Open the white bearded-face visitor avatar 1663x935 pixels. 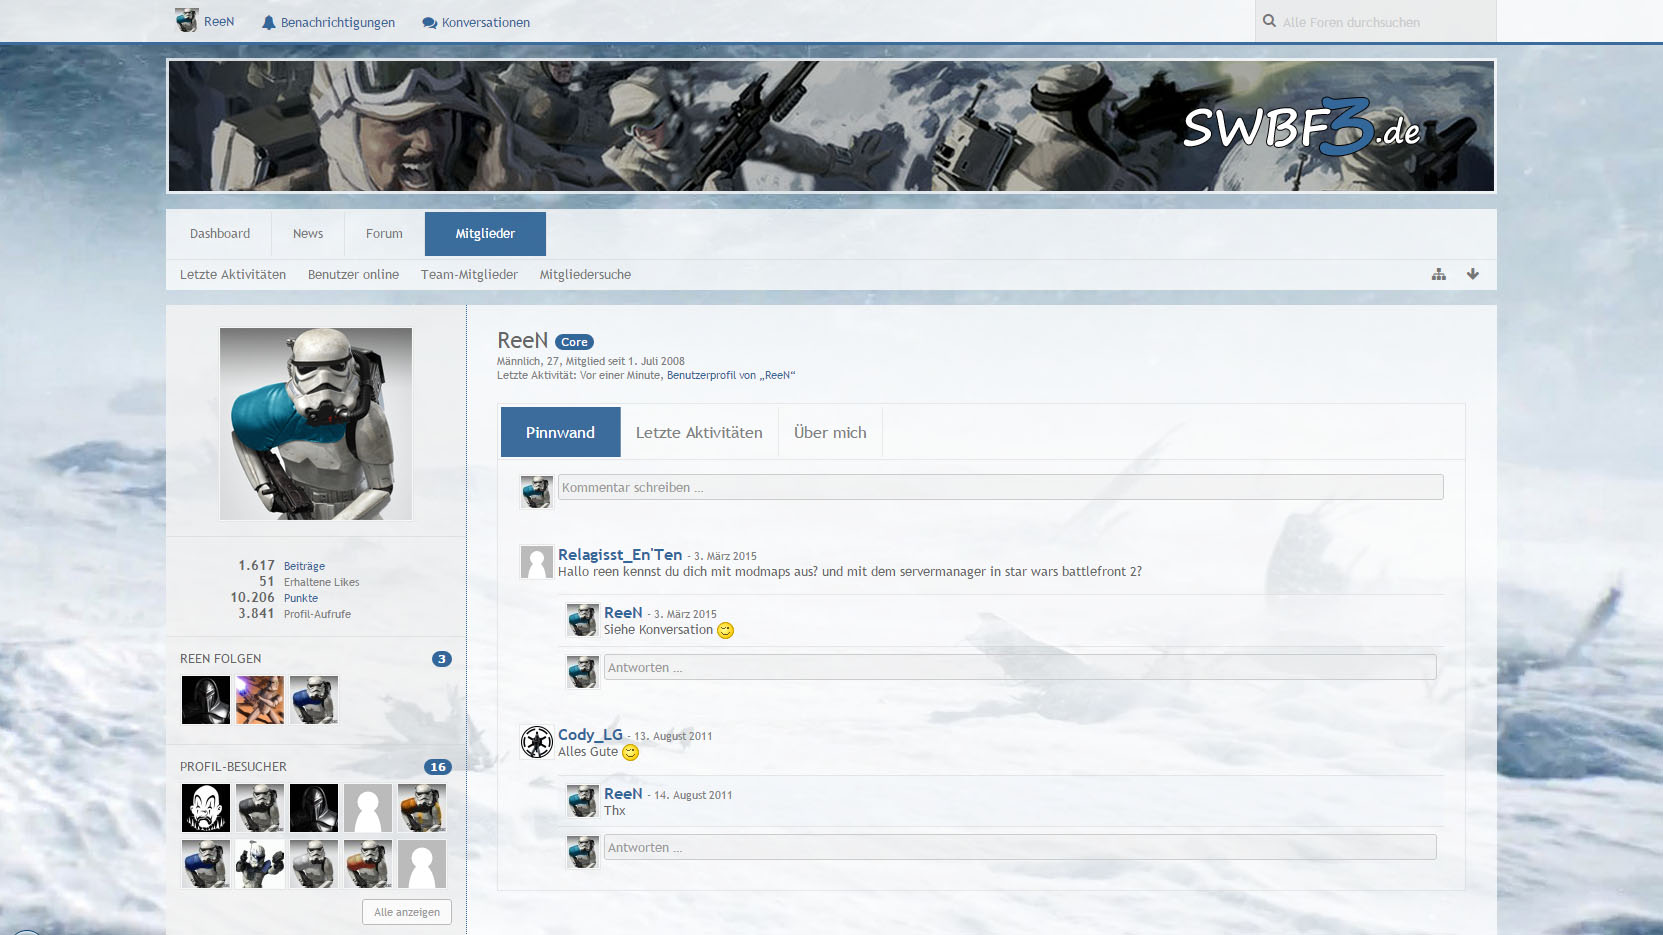206,808
